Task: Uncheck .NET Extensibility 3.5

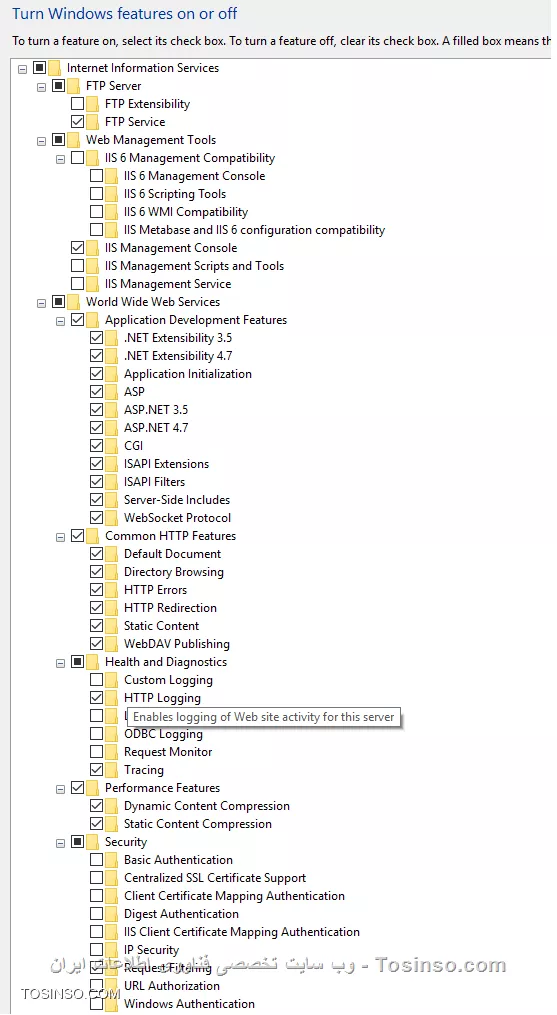Action: (x=96, y=338)
